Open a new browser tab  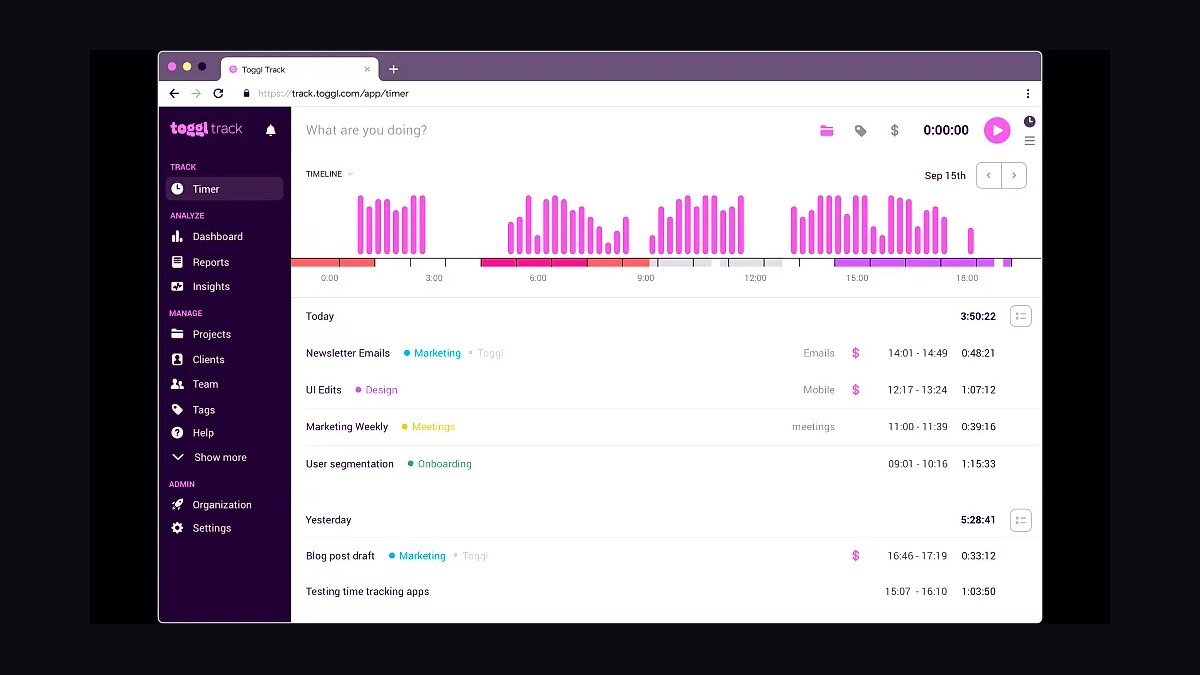pos(394,69)
